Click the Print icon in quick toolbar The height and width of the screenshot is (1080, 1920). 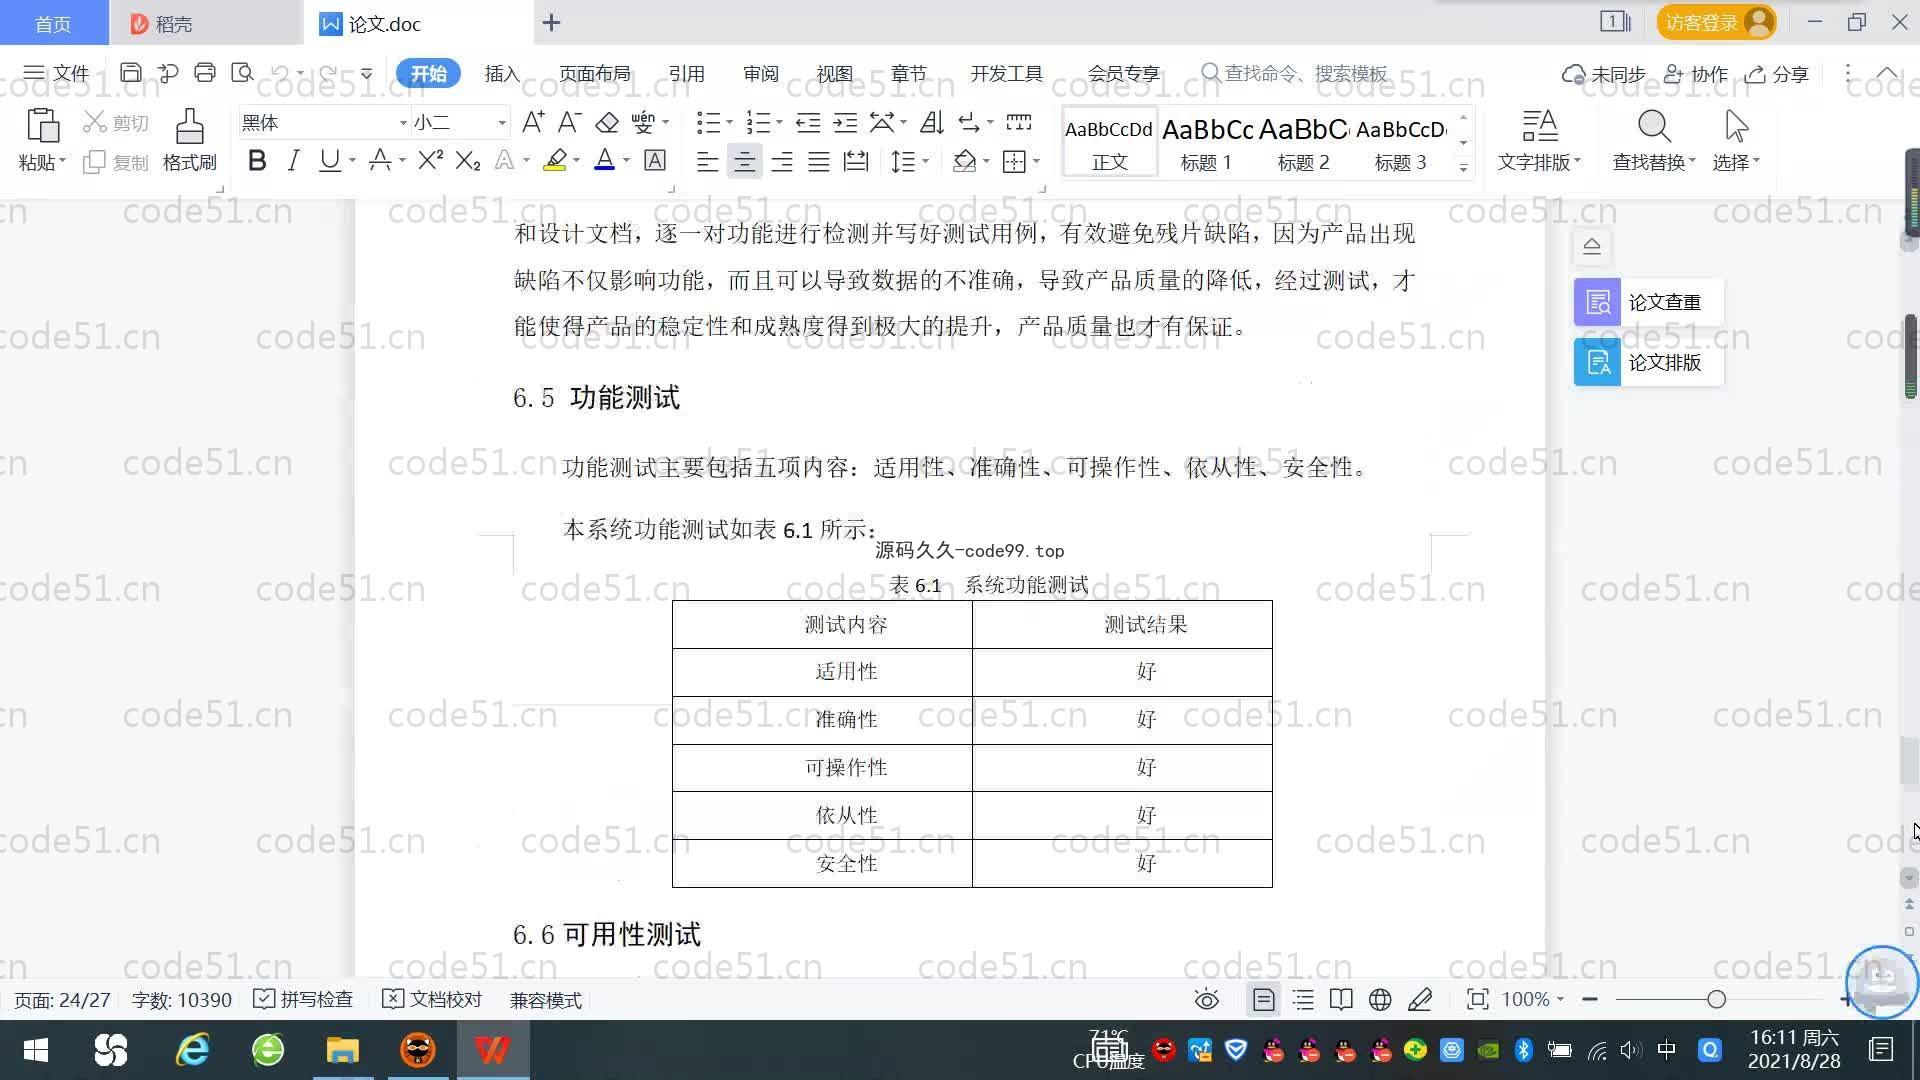[x=205, y=73]
